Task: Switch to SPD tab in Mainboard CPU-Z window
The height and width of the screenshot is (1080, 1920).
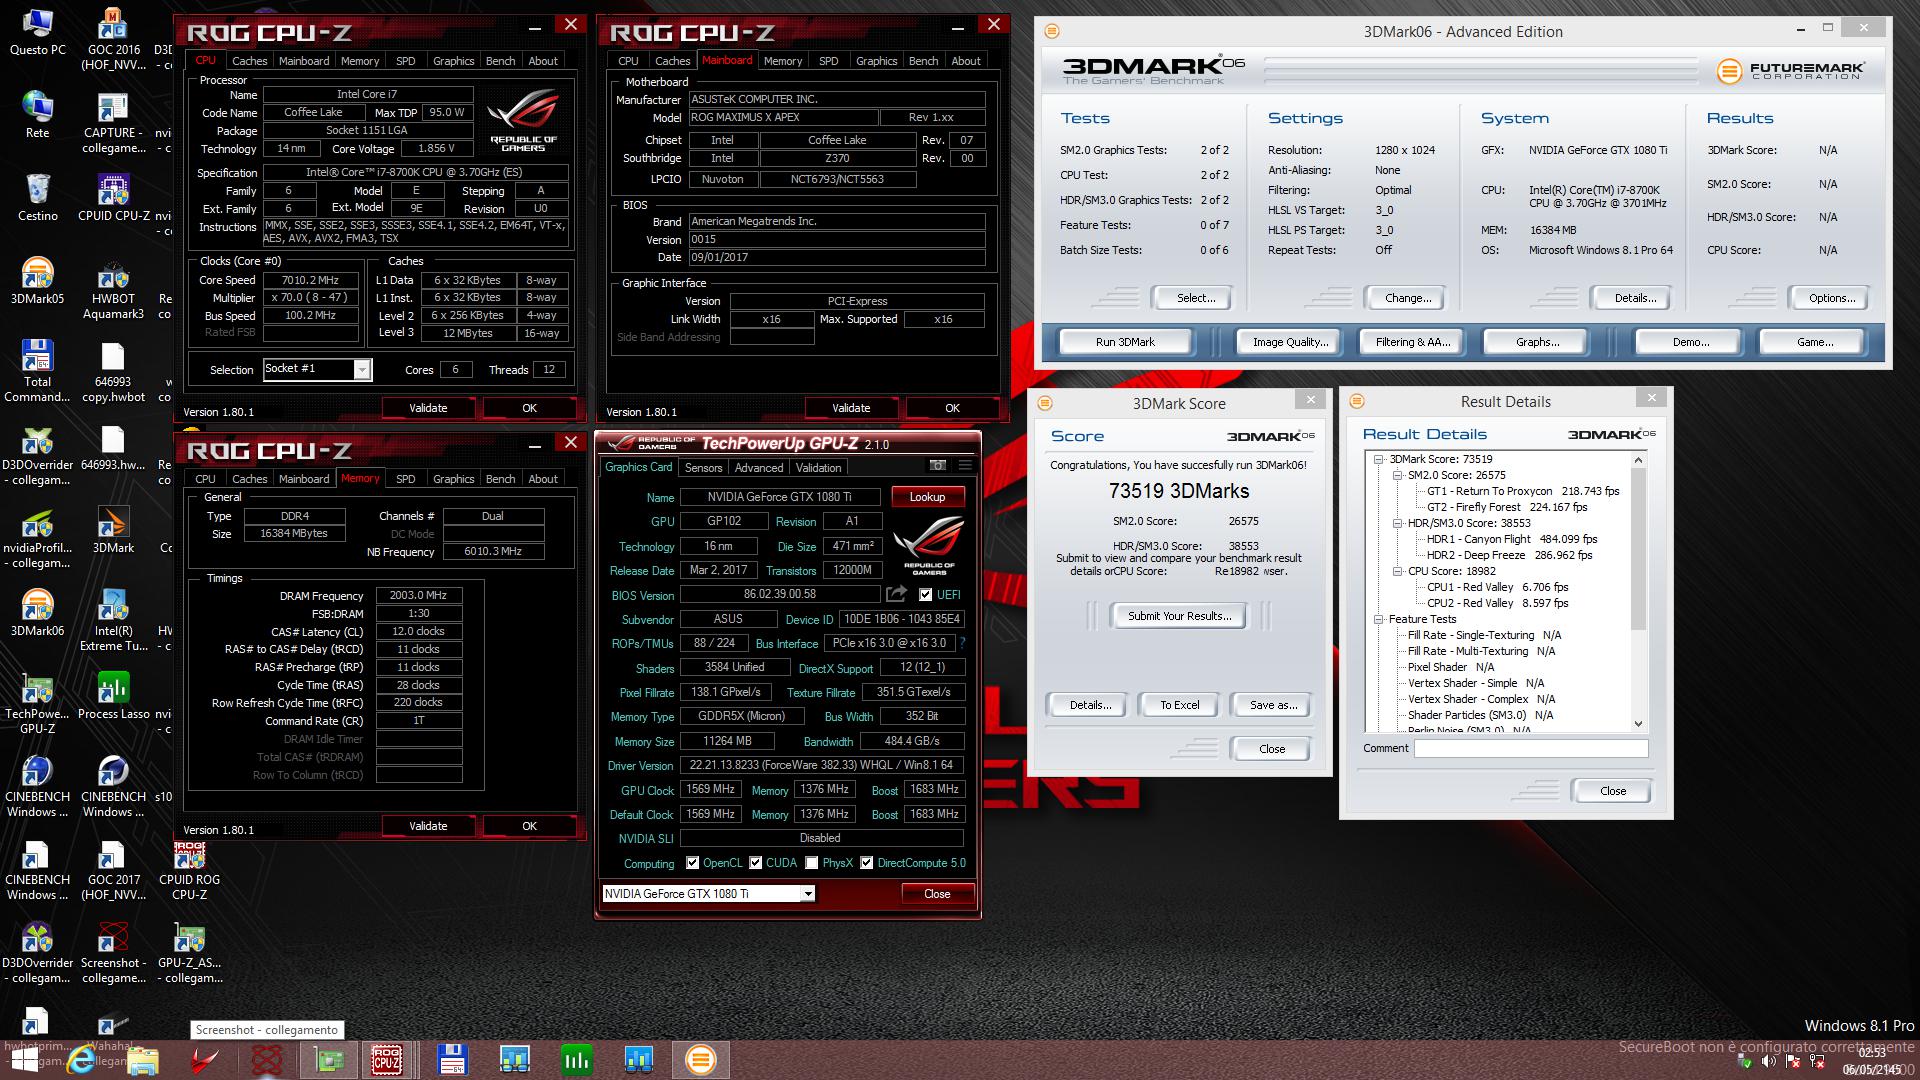Action: tap(828, 61)
